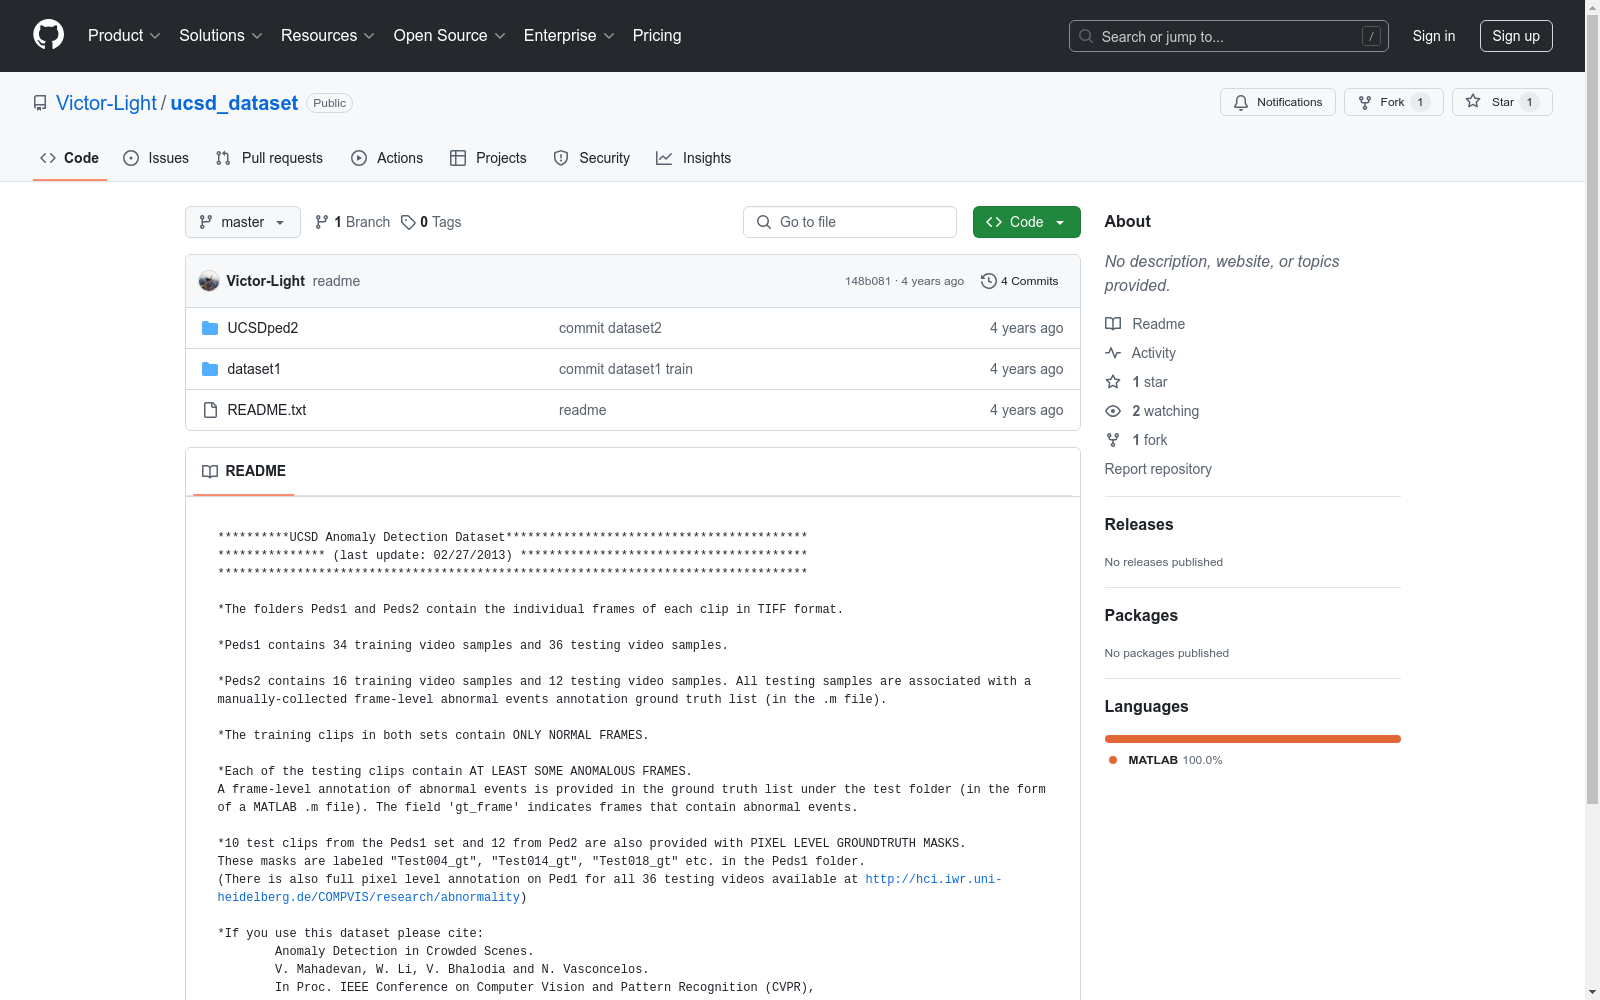Expand the Open Source menu
Viewport: 1600px width, 1000px height.
point(450,36)
